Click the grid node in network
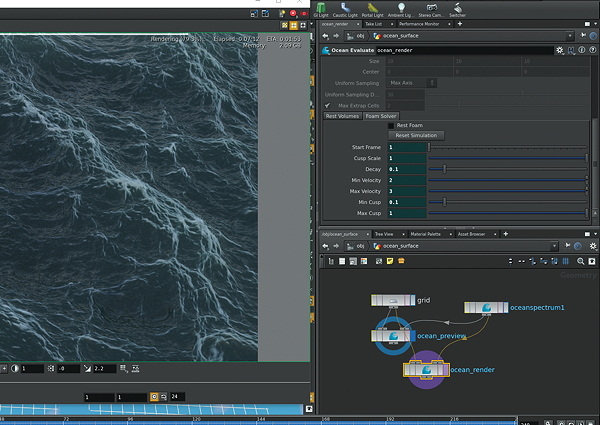The height and width of the screenshot is (425, 600). click(392, 300)
